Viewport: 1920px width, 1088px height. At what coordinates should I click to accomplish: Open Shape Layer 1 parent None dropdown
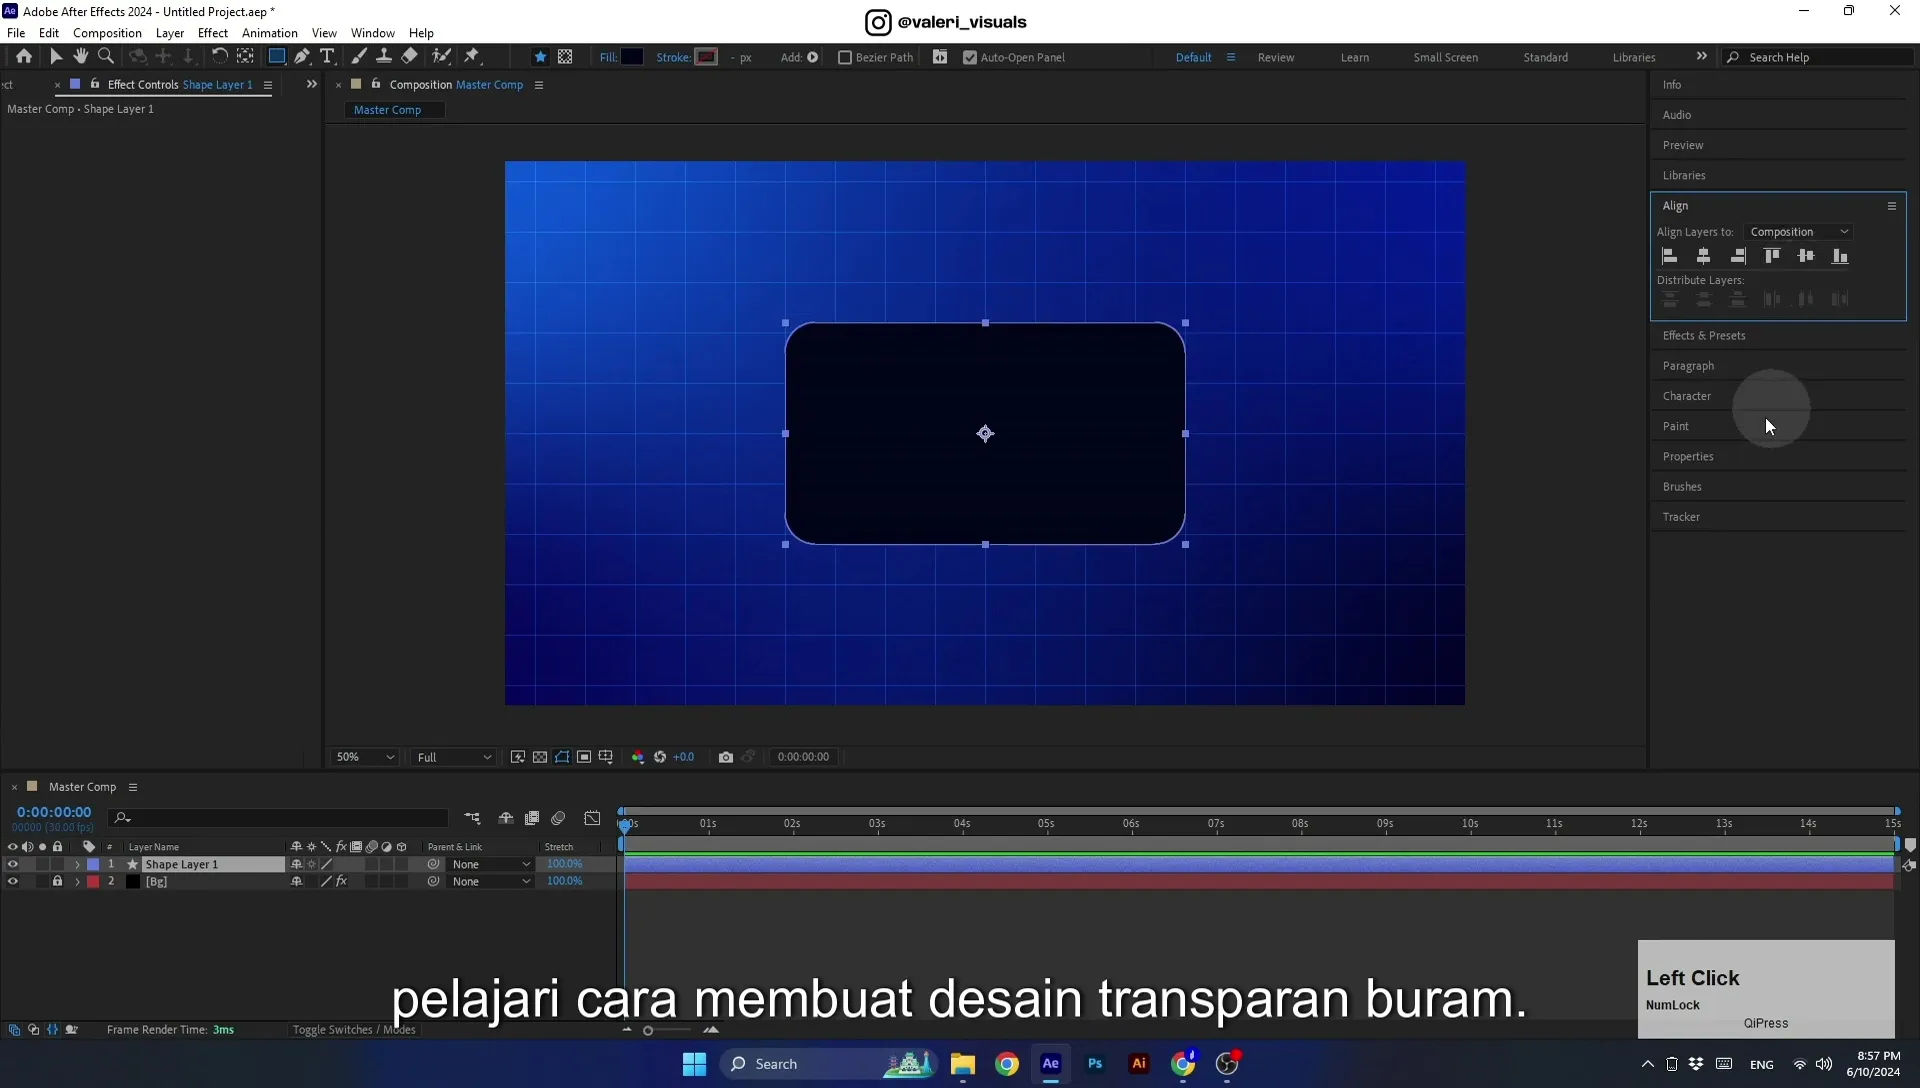coord(490,865)
